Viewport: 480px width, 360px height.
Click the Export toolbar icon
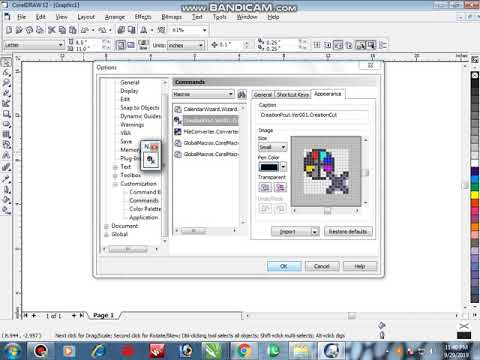point(132,30)
